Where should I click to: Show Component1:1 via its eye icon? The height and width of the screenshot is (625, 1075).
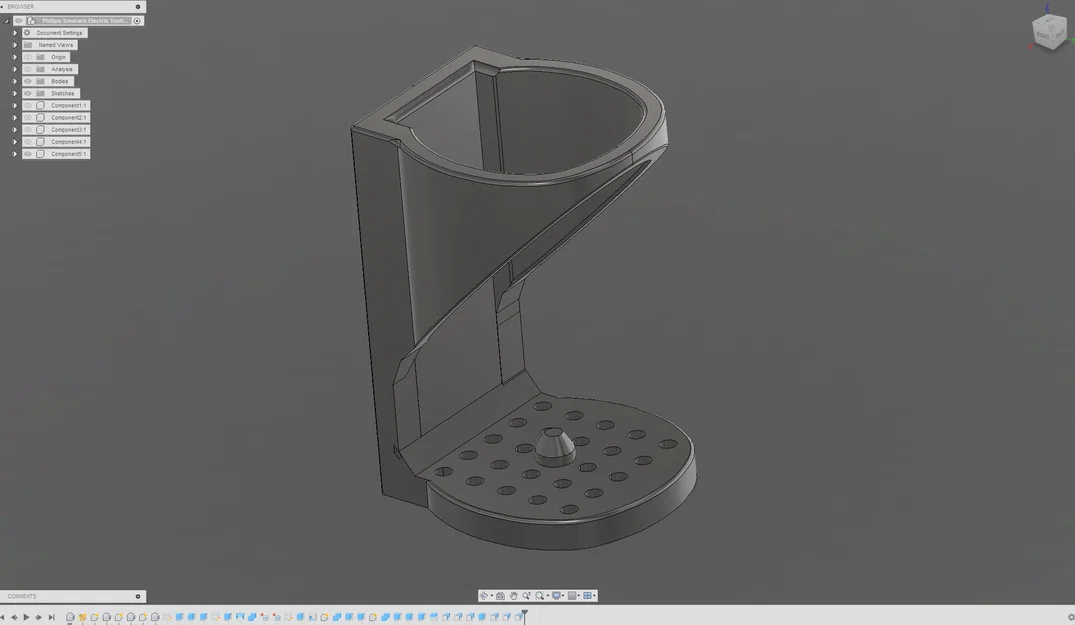tap(28, 106)
